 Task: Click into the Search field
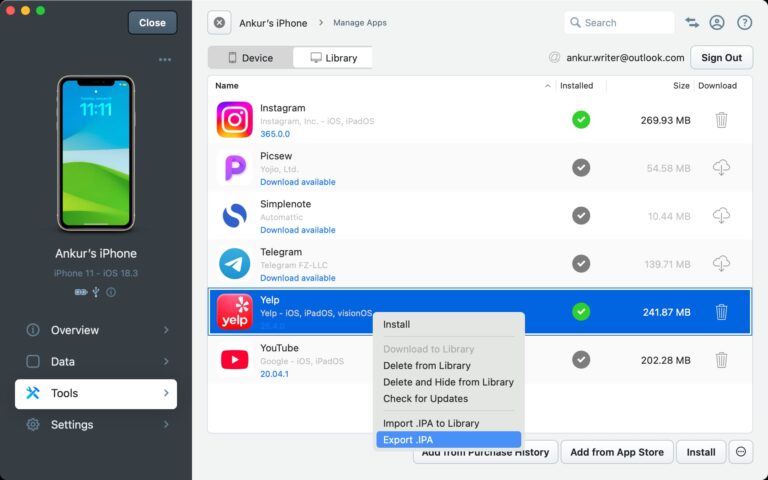619,23
